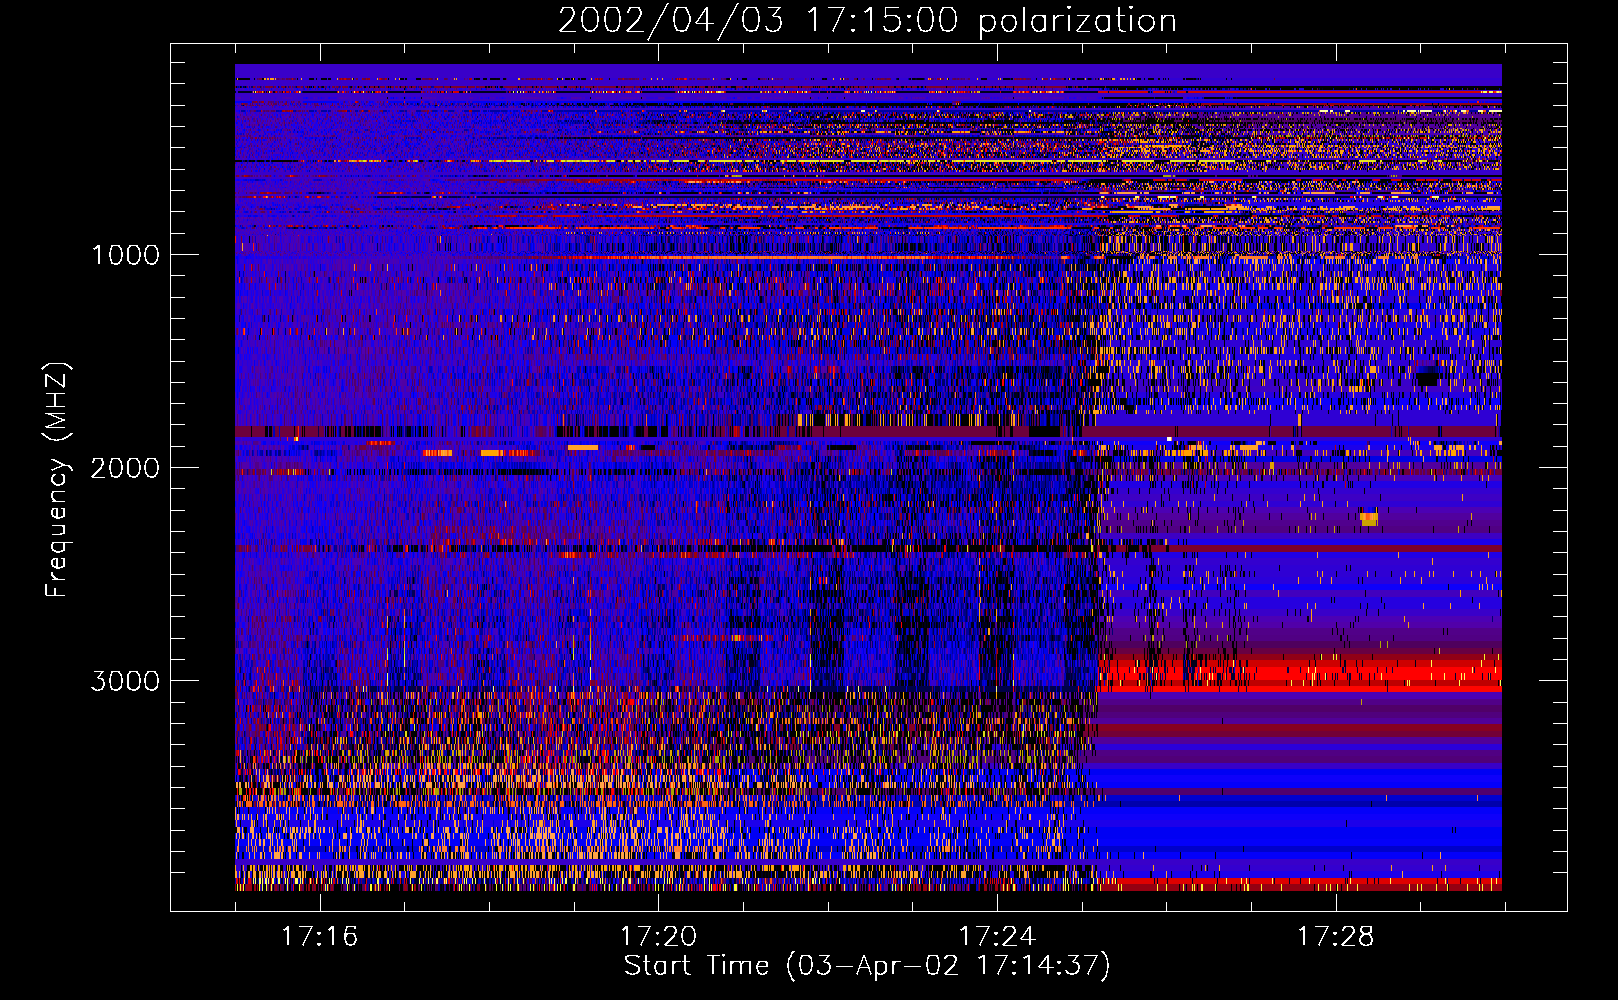Click the plot title '2002/04/03 17:15:00 polarization'
Screen dimensions: 1618x1000
coord(867,20)
